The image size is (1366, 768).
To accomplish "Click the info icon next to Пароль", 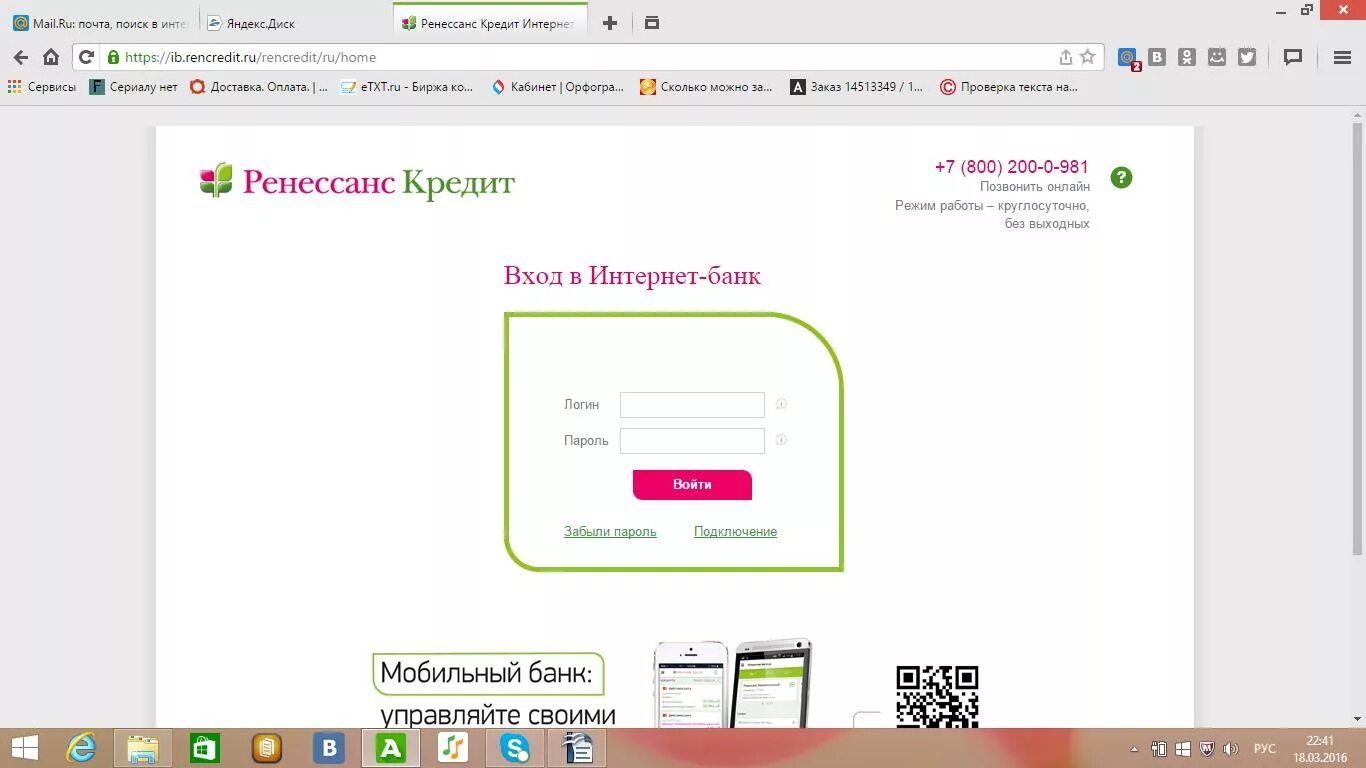I will click(x=781, y=439).
